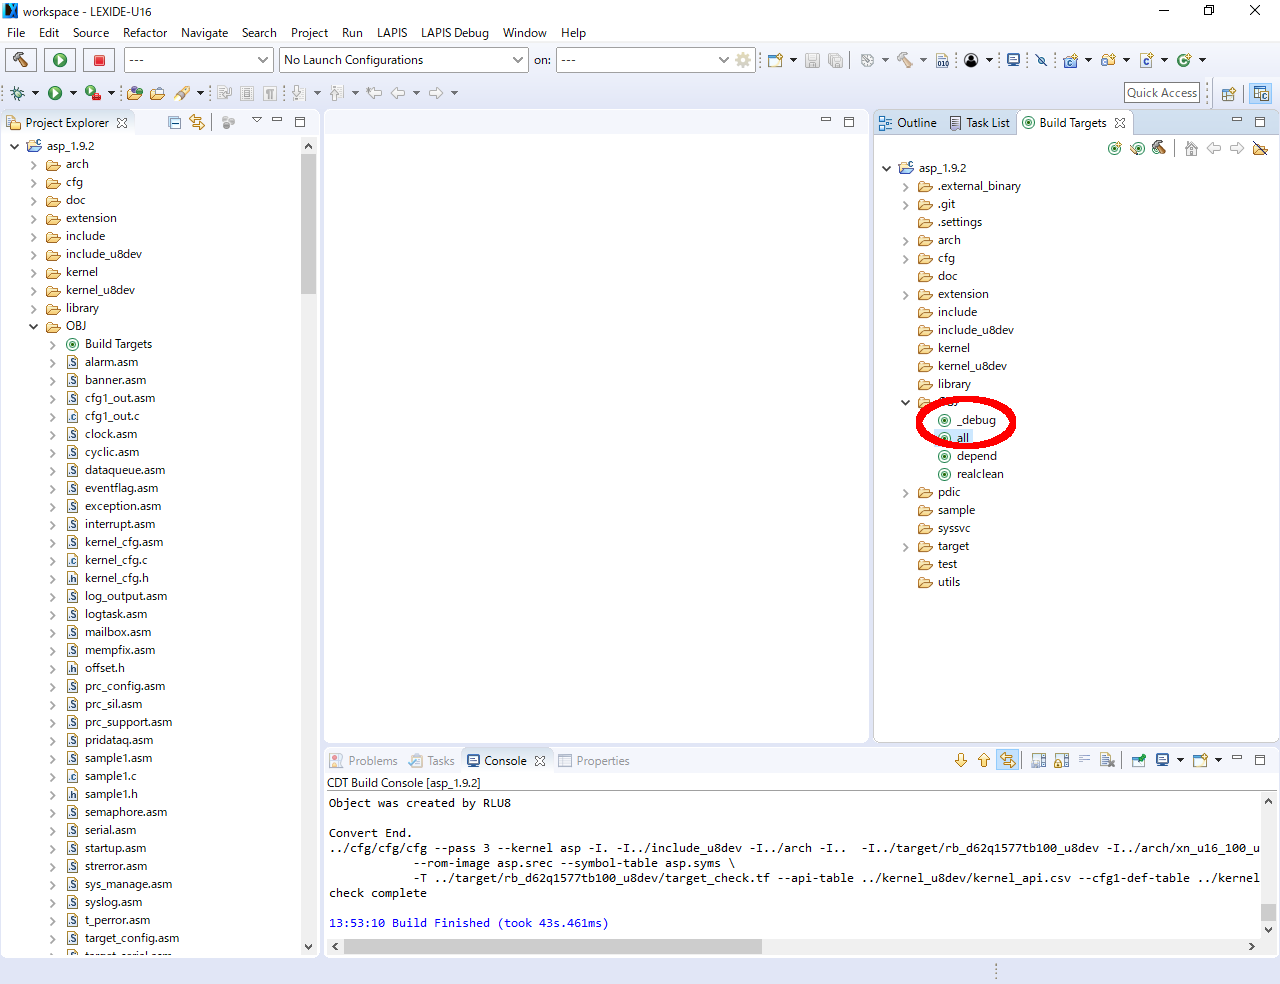The image size is (1280, 984).
Task: Toggle Pin Console icon
Action: pyautogui.click(x=1139, y=760)
